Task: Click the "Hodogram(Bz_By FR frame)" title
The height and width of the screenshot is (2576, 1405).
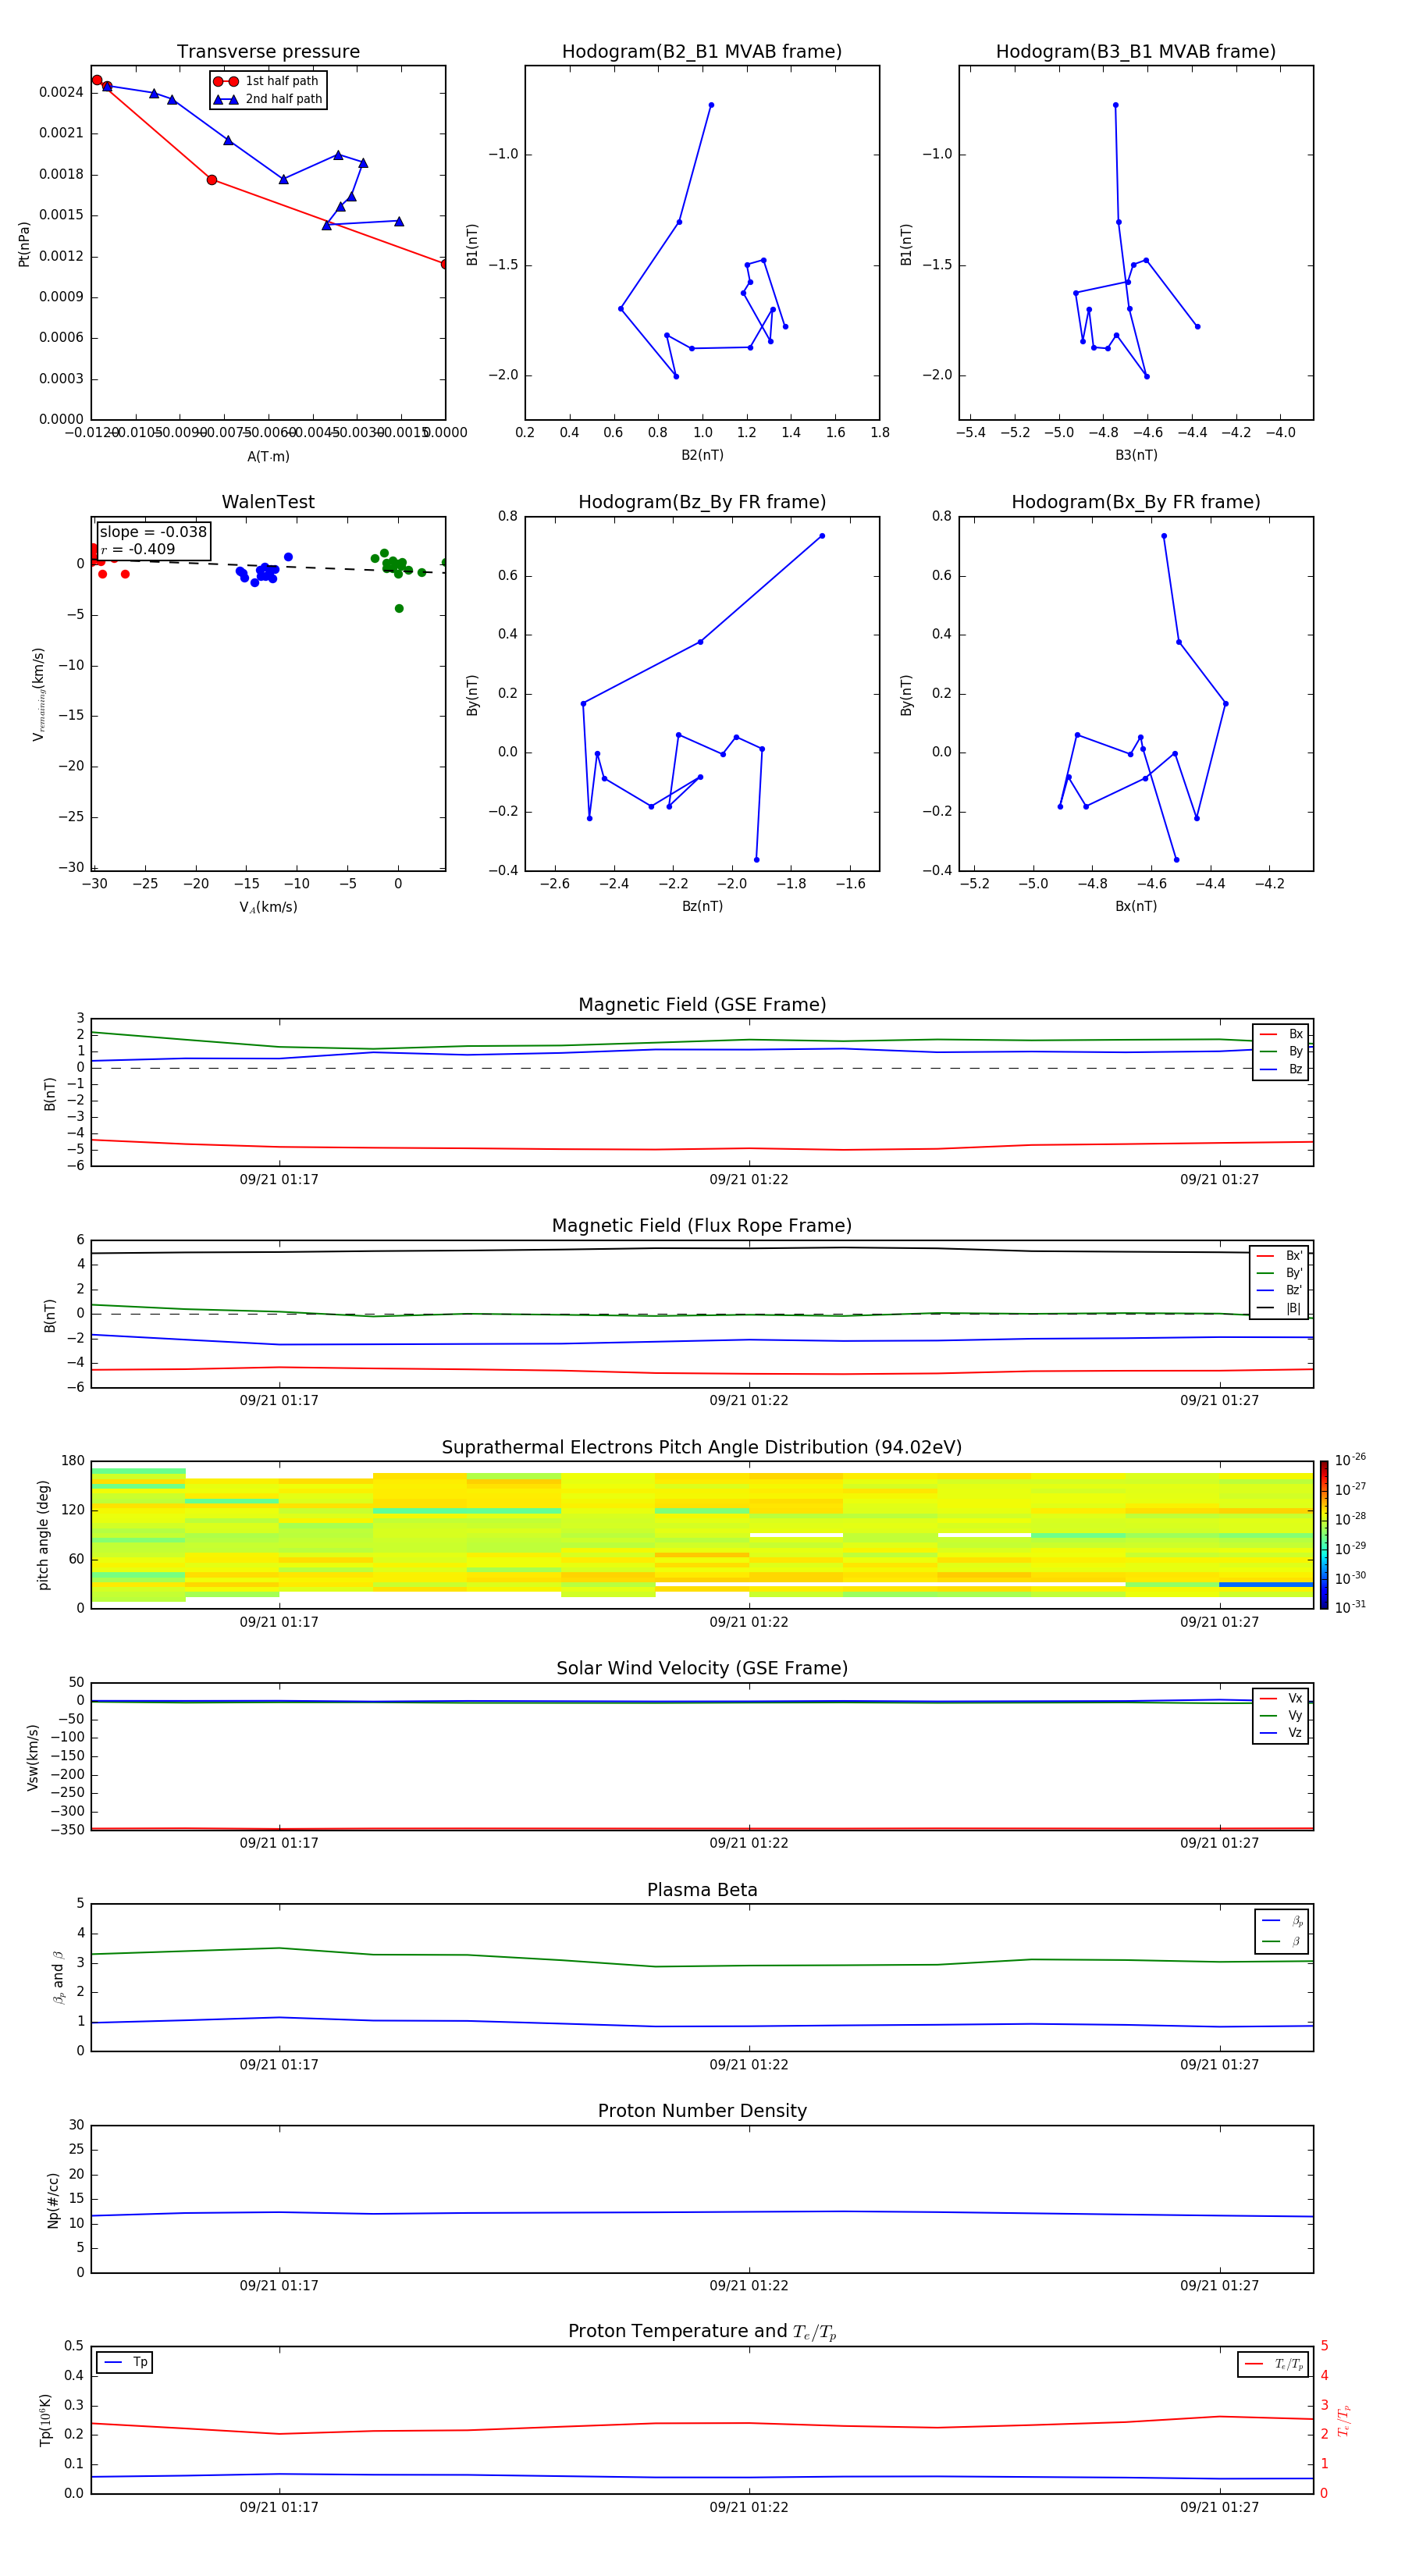Action: (x=702, y=502)
